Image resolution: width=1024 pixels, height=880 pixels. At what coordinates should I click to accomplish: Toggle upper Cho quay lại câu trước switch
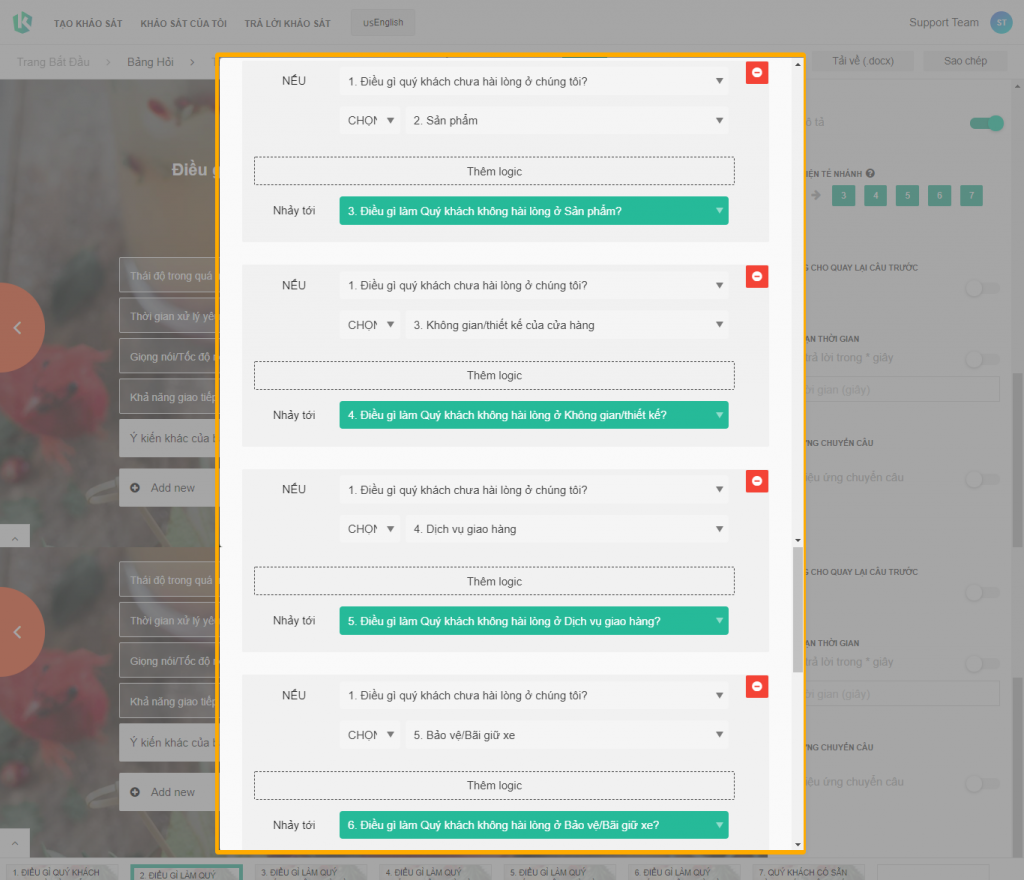click(x=982, y=288)
